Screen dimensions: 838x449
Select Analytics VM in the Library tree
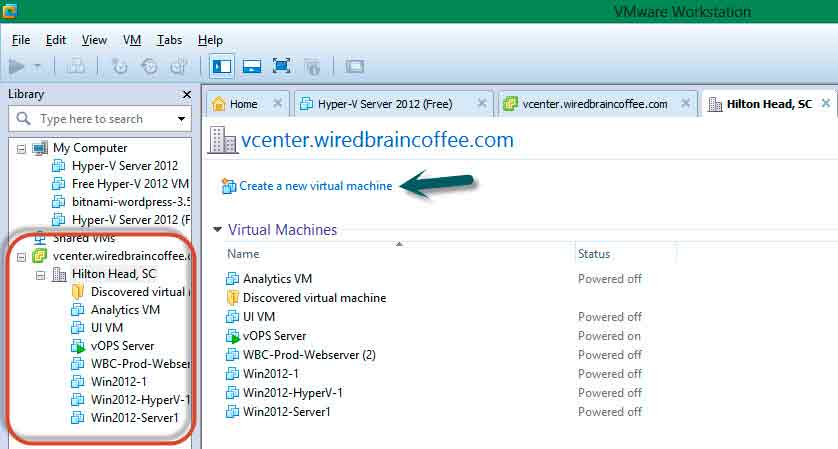coord(125,310)
